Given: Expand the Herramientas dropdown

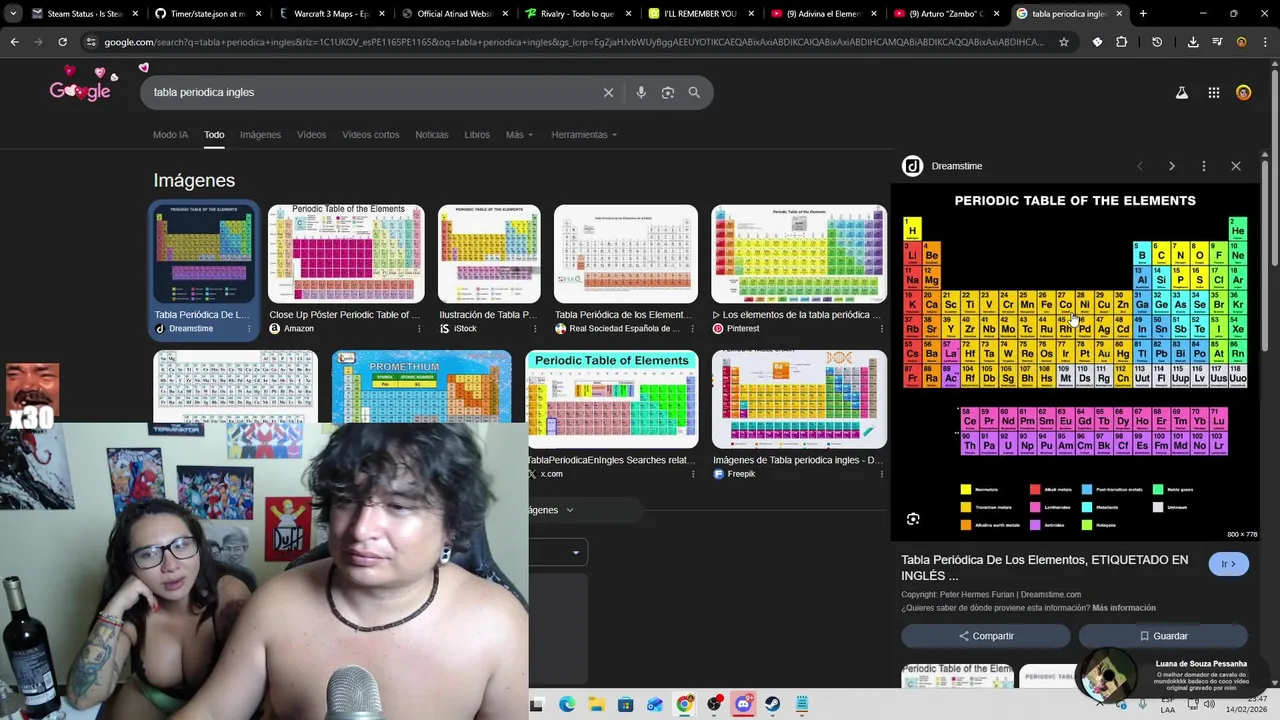Looking at the screenshot, I should [584, 135].
